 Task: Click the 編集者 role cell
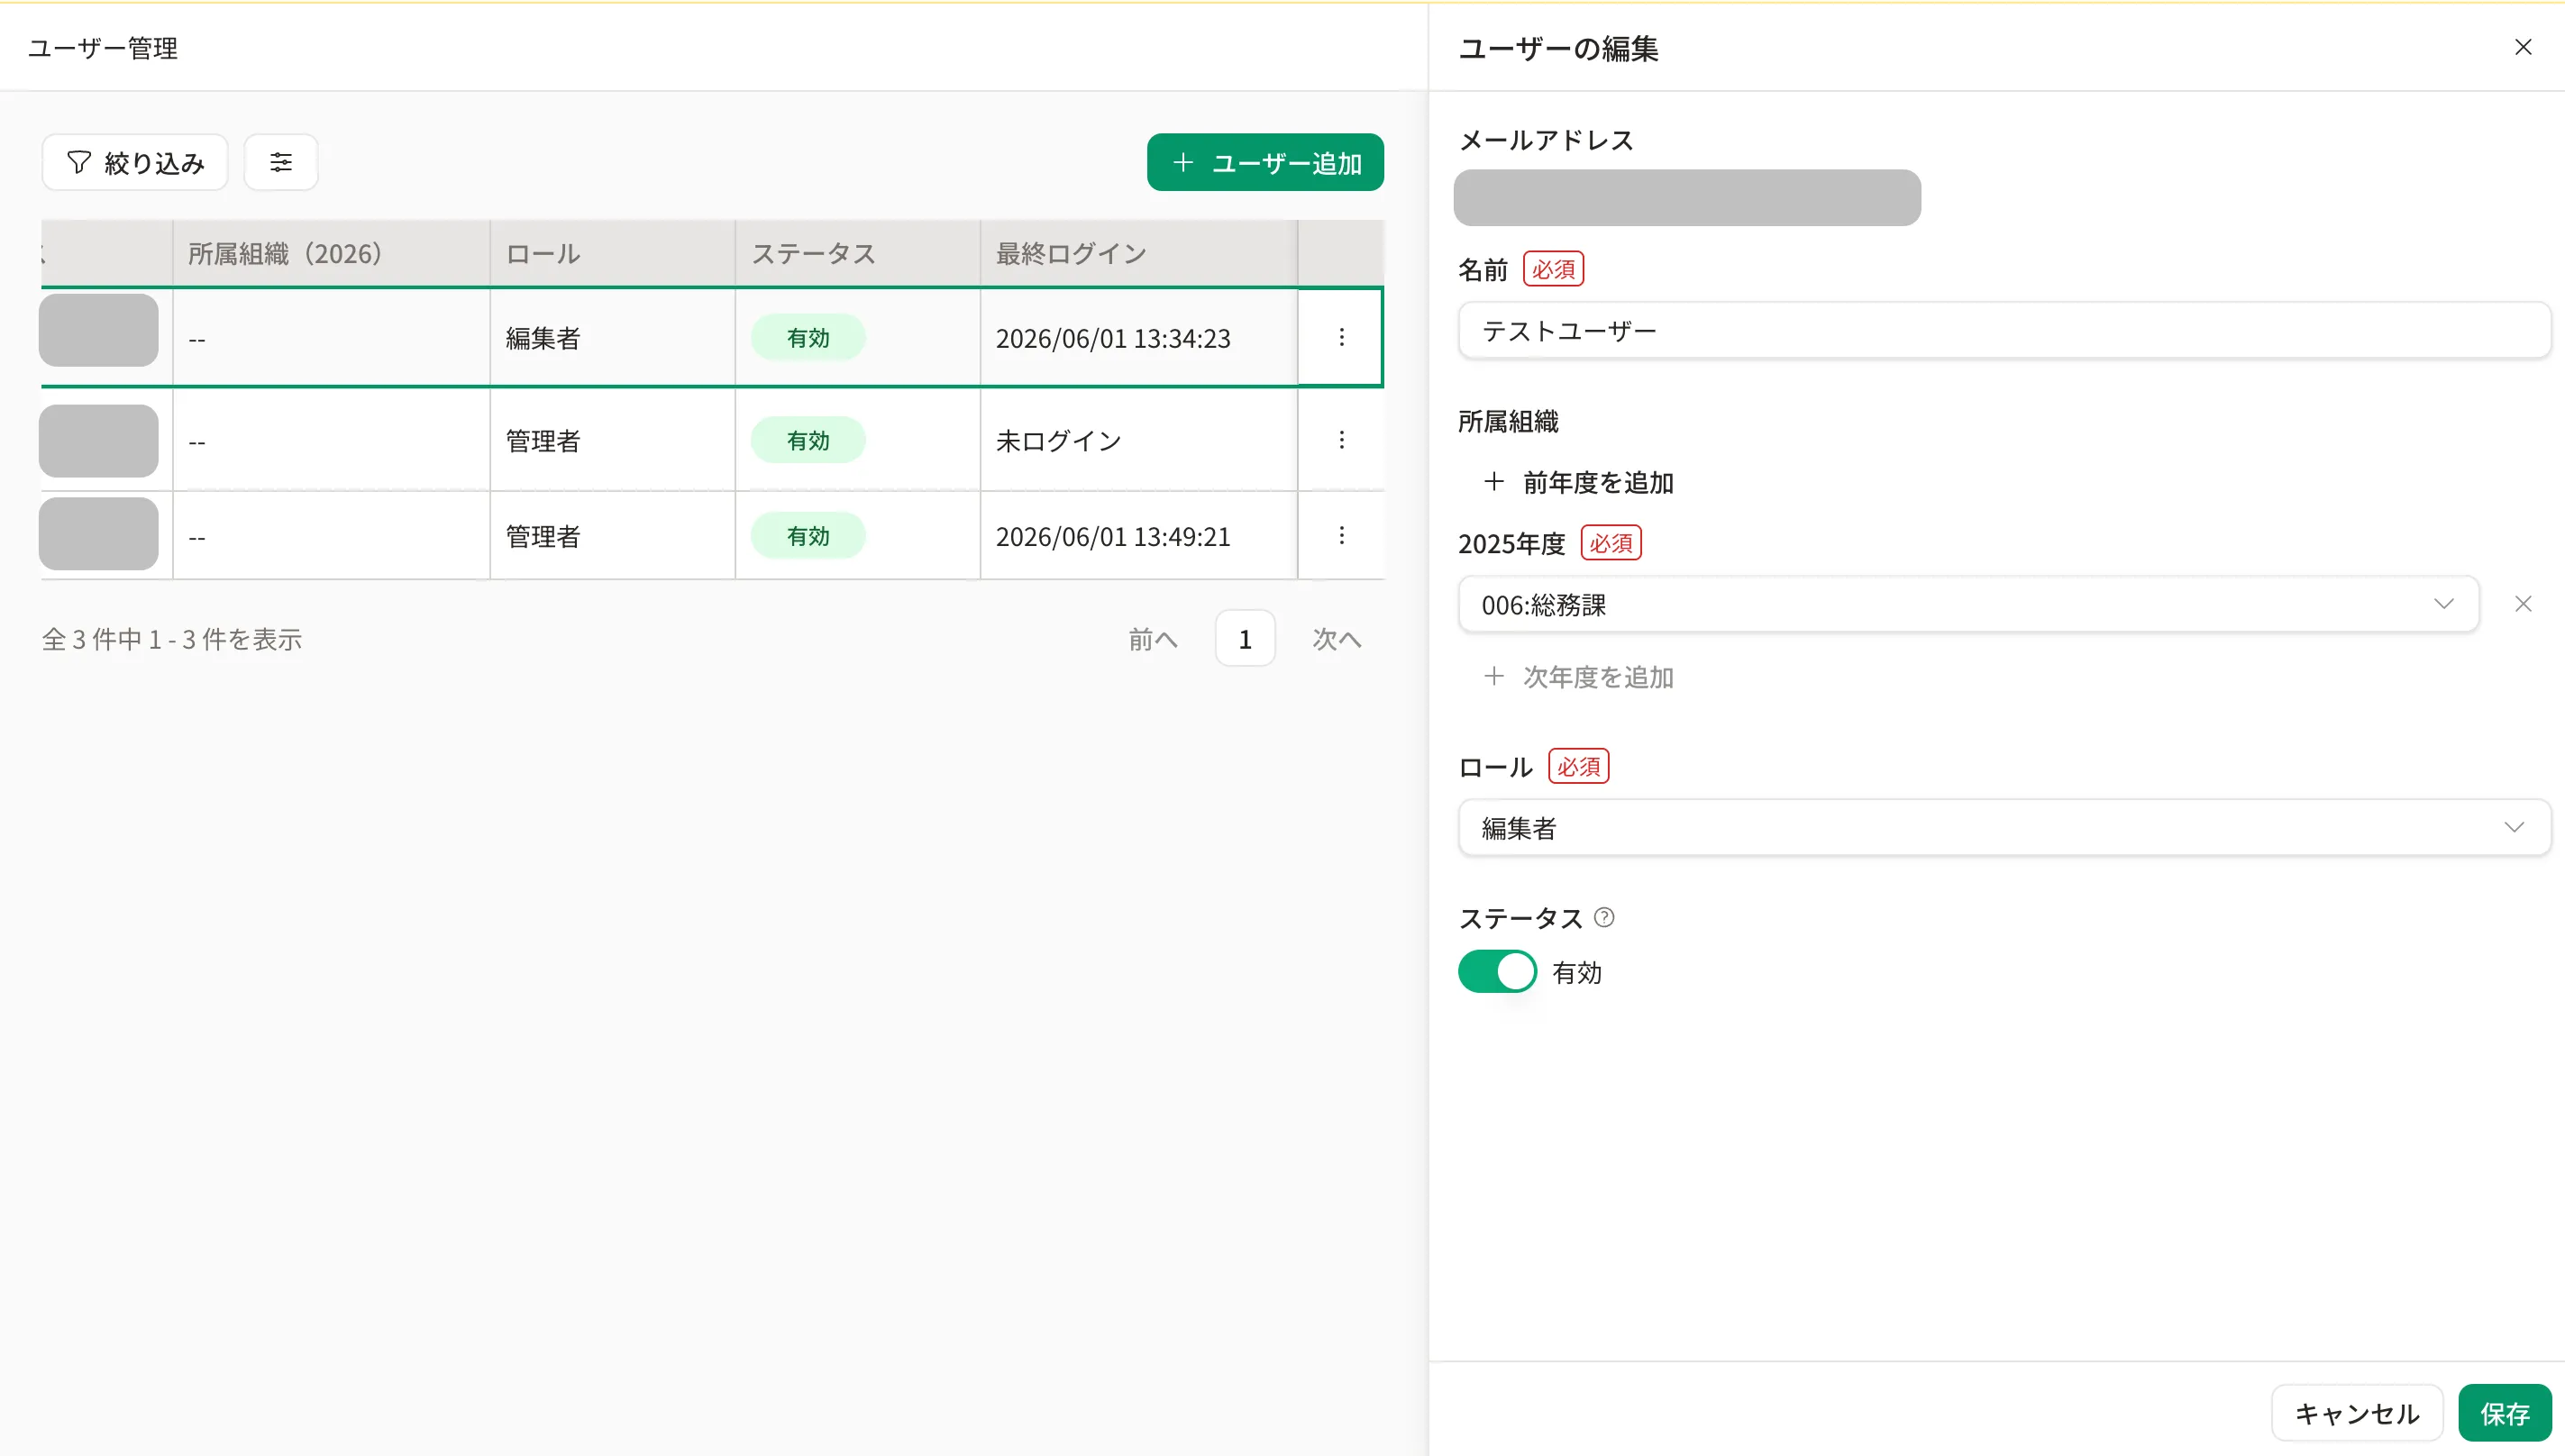[612, 337]
